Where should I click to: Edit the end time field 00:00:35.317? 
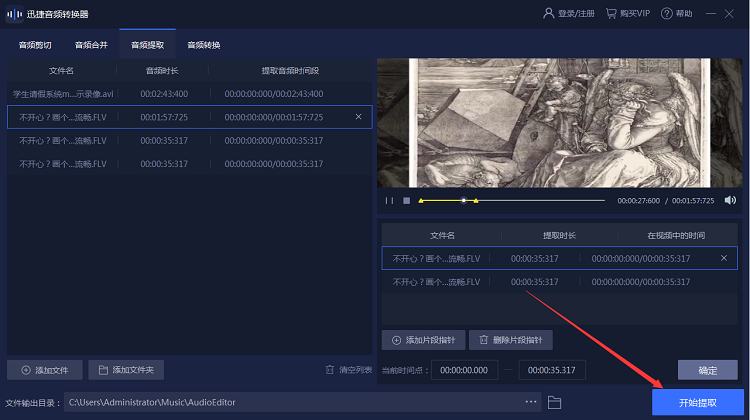tap(551, 370)
